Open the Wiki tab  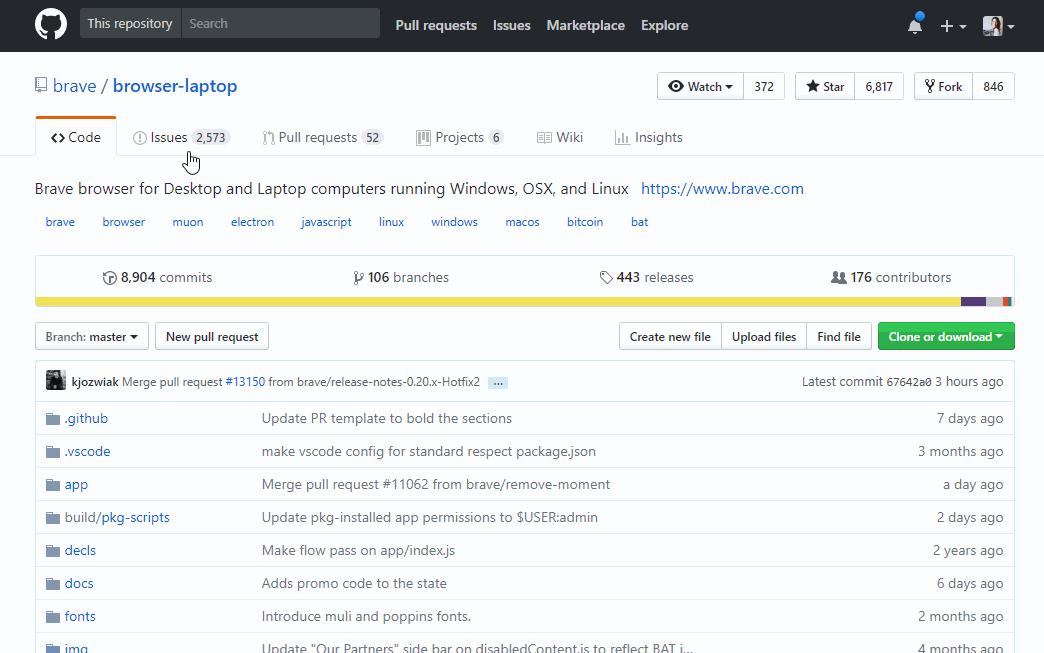(x=560, y=137)
